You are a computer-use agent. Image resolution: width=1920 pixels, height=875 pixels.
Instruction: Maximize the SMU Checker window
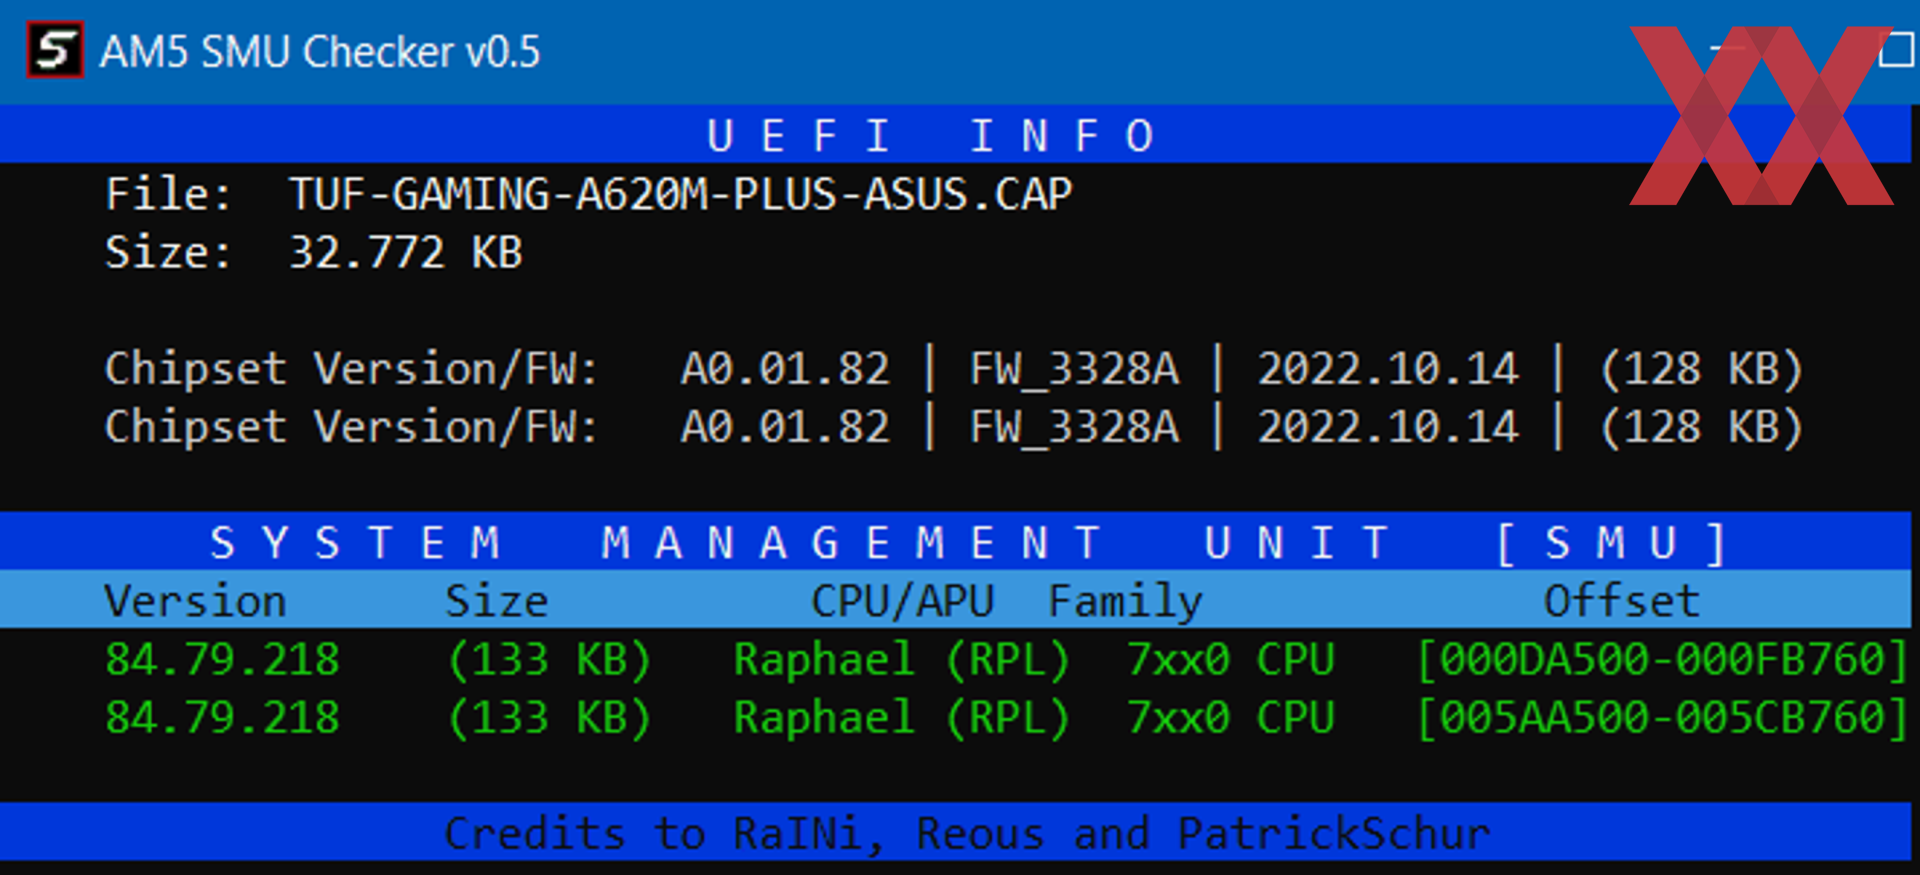[1897, 49]
